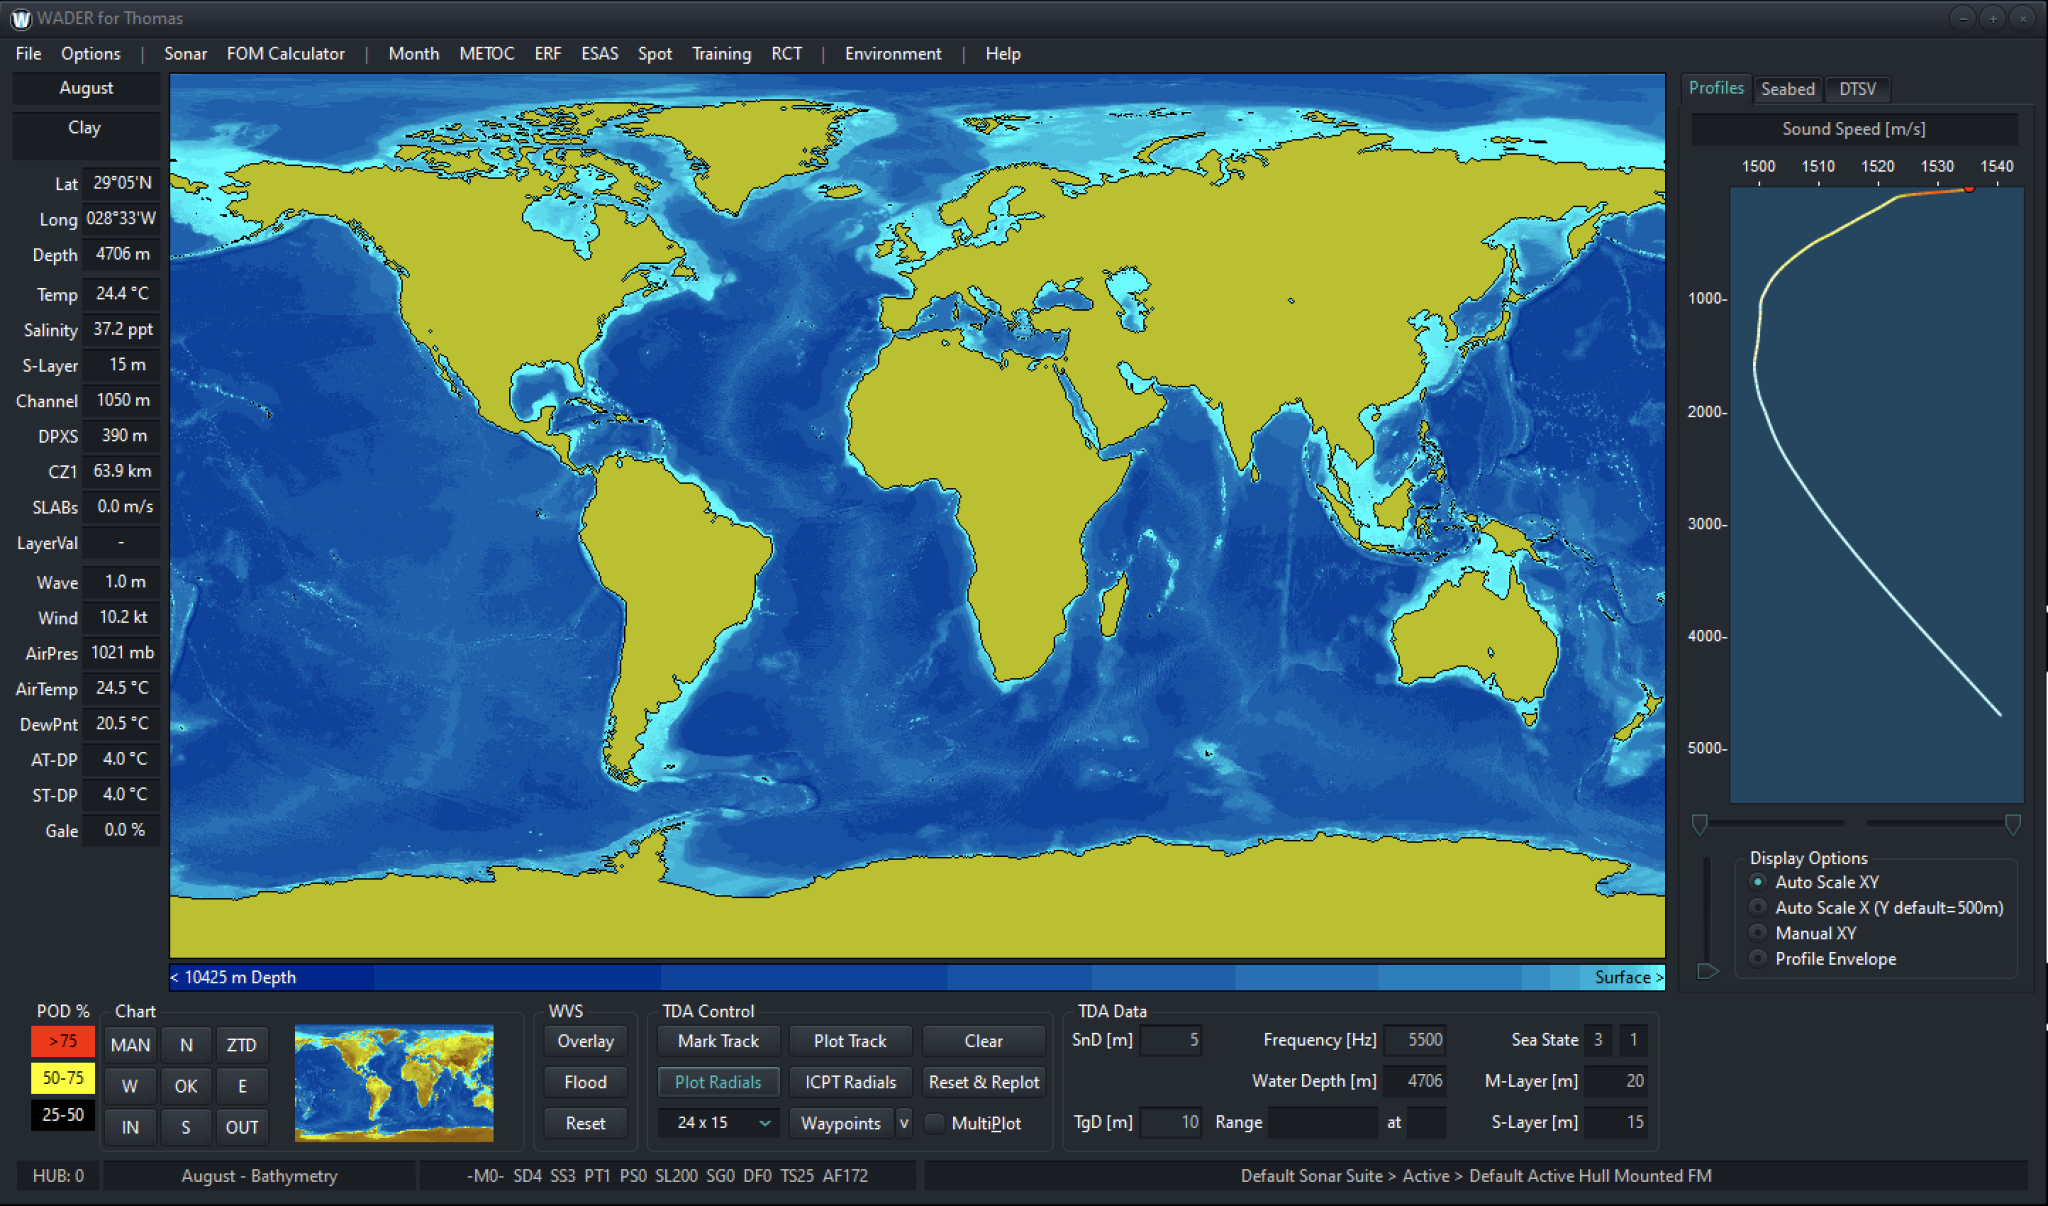Zoom in using the IN chart control
Image resolution: width=2048 pixels, height=1206 pixels.
[129, 1127]
